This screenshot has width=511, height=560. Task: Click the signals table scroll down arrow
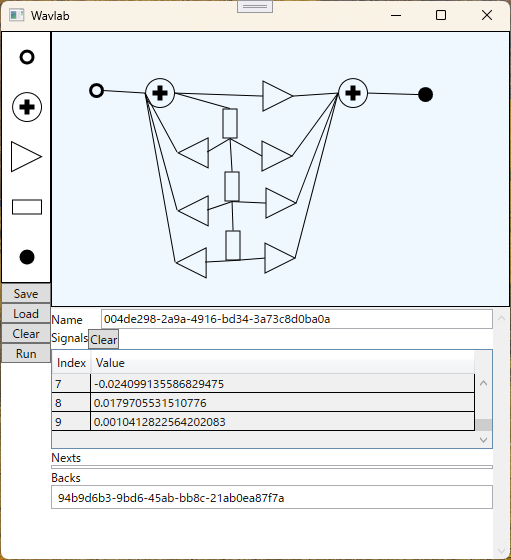coord(484,440)
